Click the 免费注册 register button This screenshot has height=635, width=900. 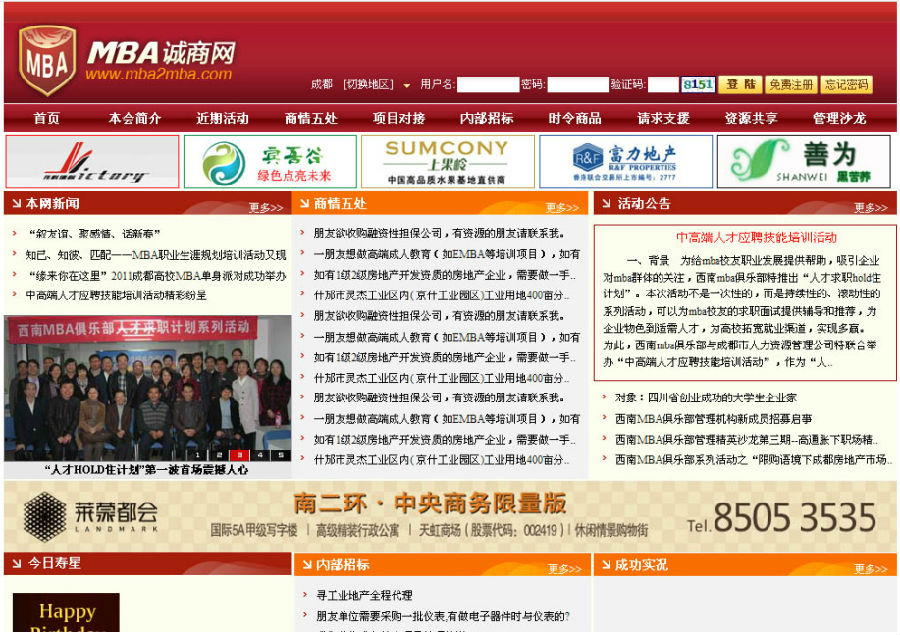coord(791,85)
